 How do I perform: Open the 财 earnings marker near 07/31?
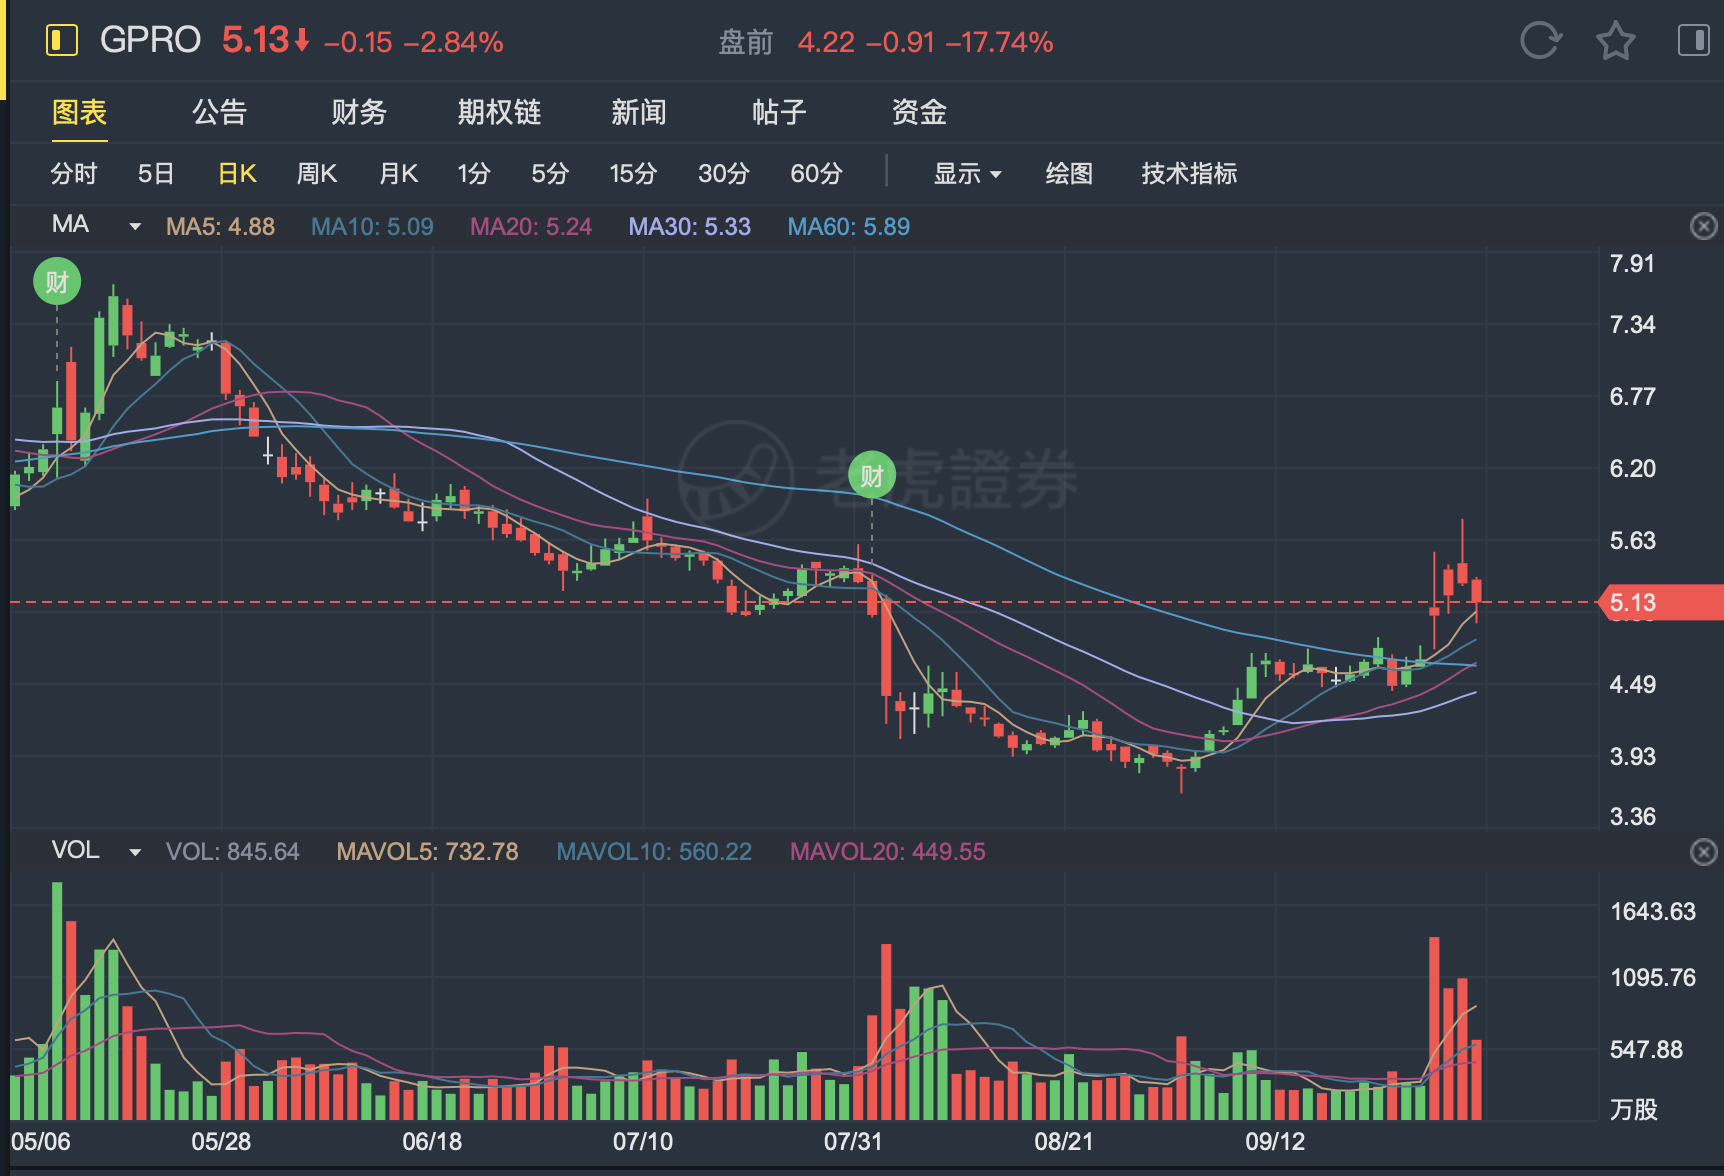coord(872,476)
